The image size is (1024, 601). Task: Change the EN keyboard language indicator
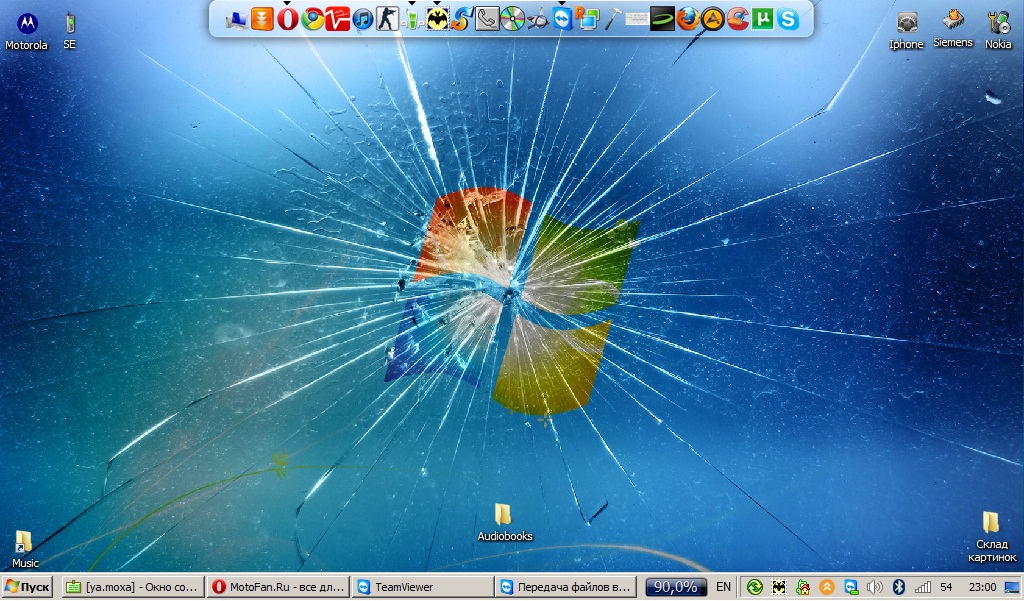click(724, 587)
